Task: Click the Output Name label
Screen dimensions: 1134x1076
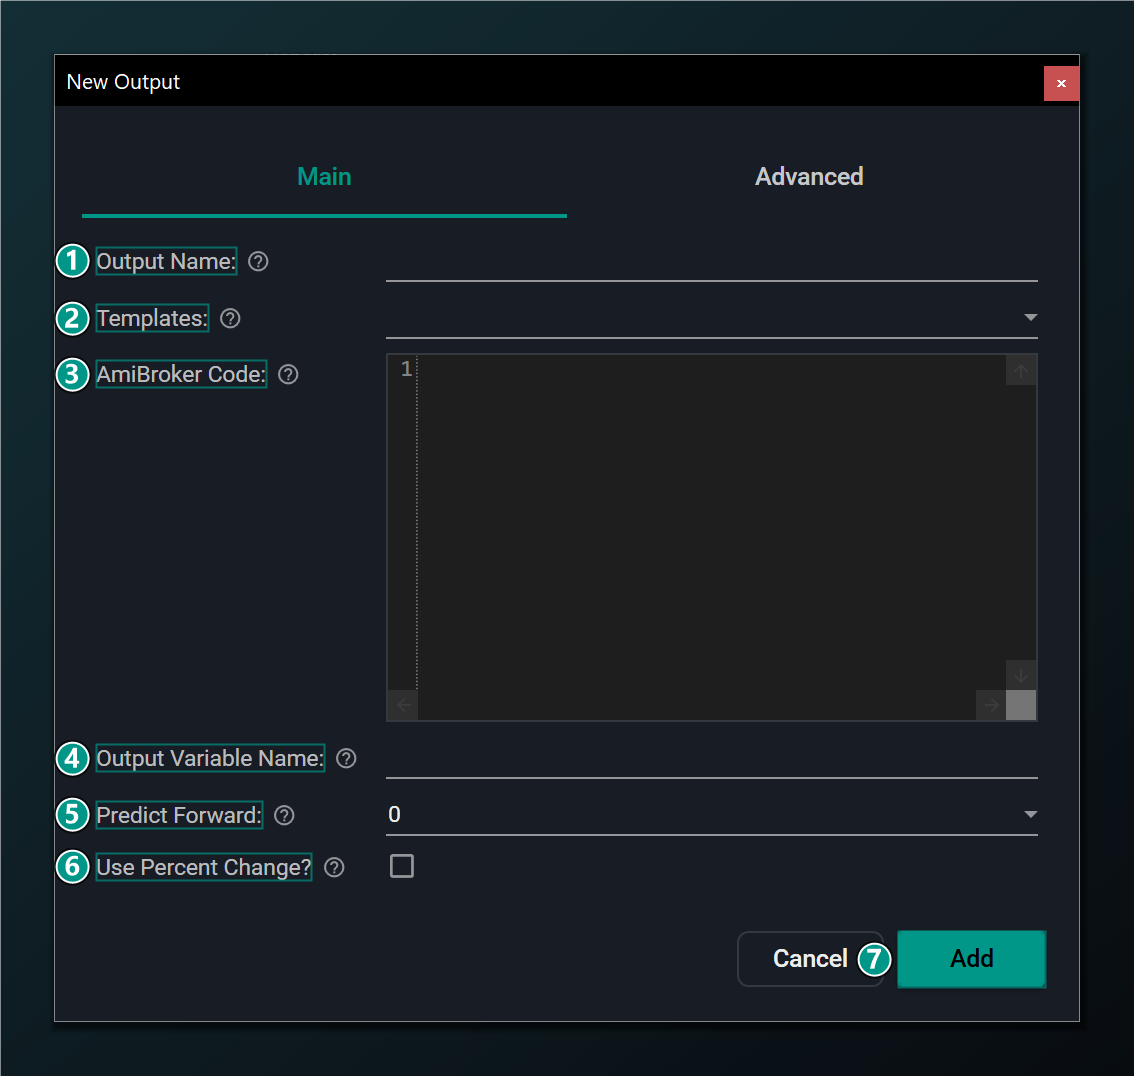Action: pos(166,261)
